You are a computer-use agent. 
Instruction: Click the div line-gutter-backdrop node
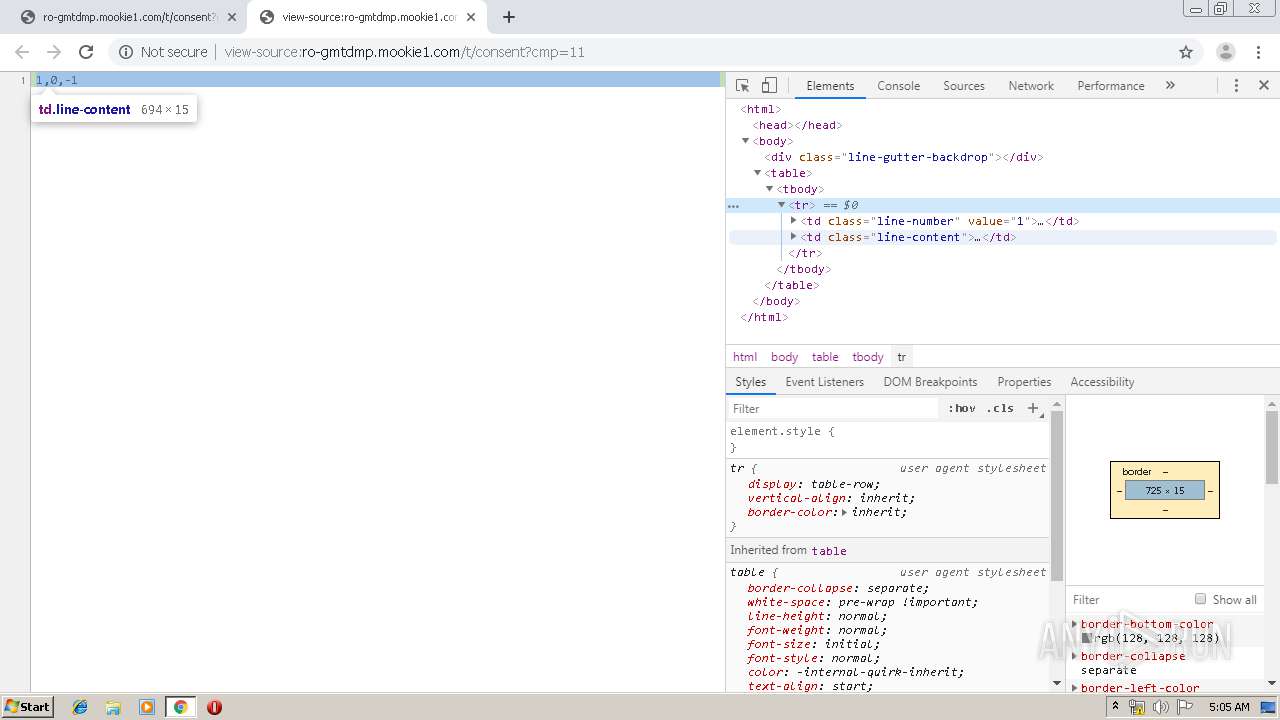[x=904, y=157]
